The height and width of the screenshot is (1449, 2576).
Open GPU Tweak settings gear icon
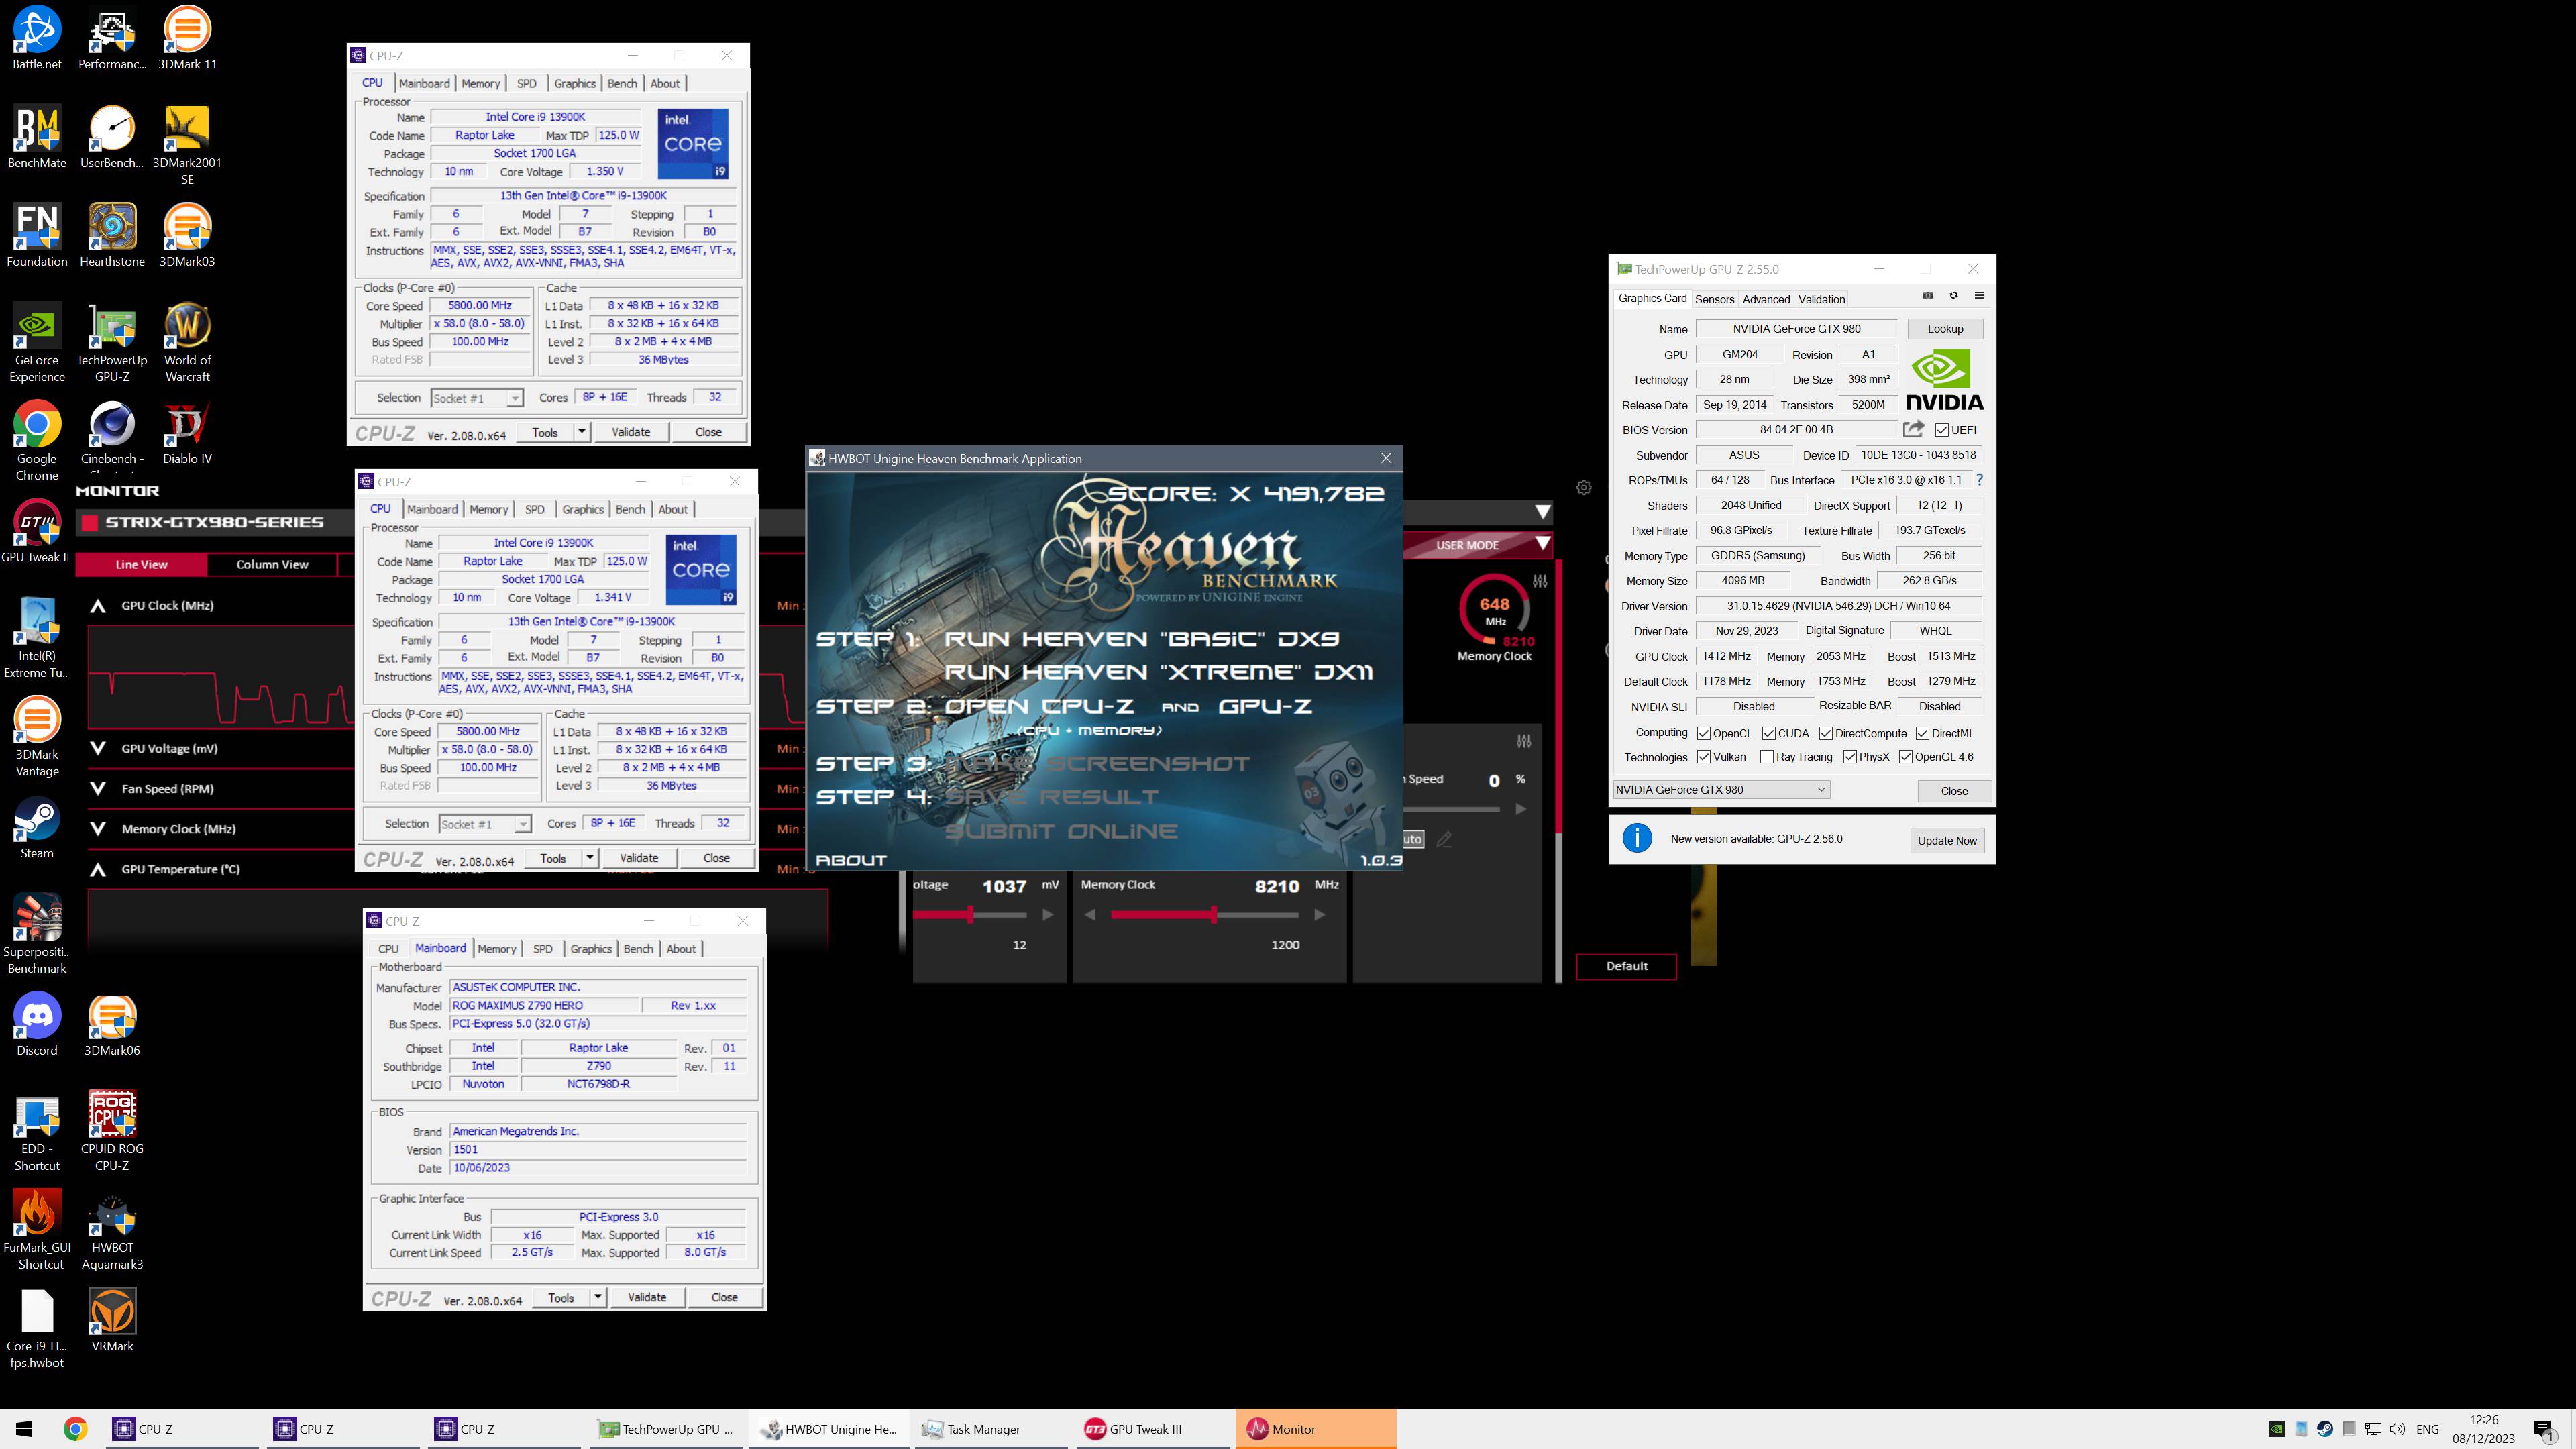[1584, 488]
